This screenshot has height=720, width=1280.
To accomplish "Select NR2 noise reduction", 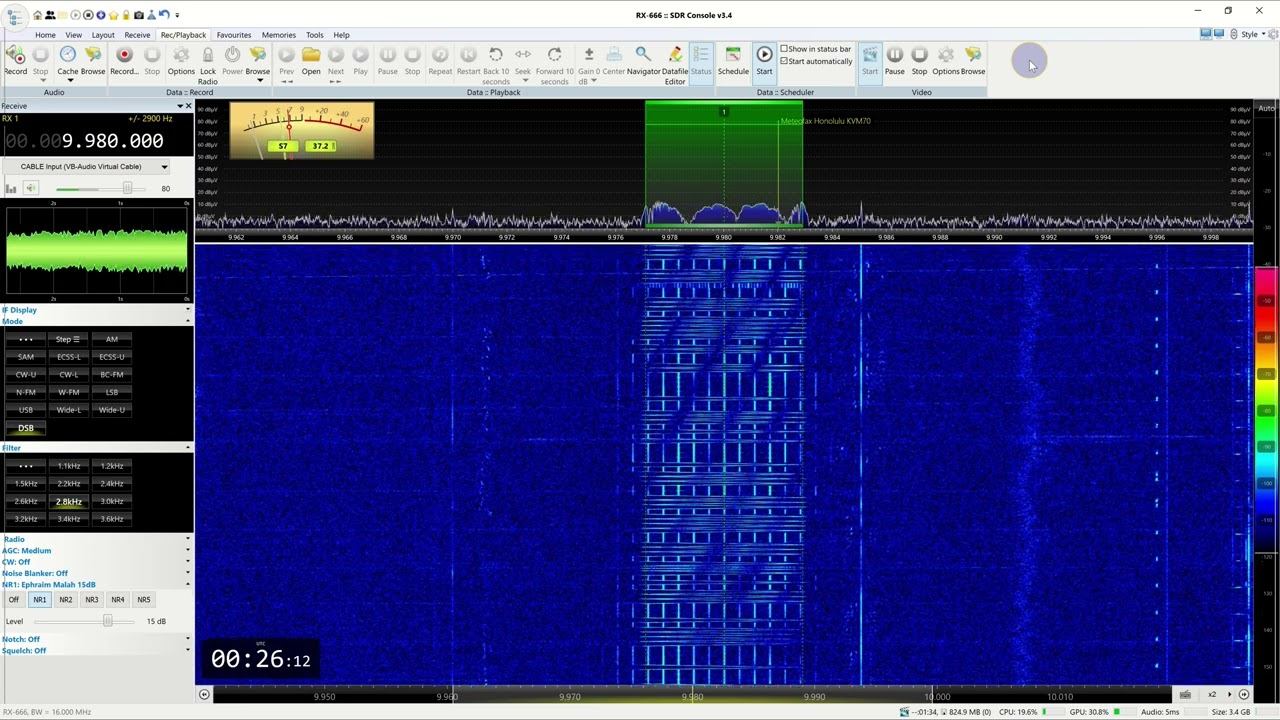I will pyautogui.click(x=66, y=600).
